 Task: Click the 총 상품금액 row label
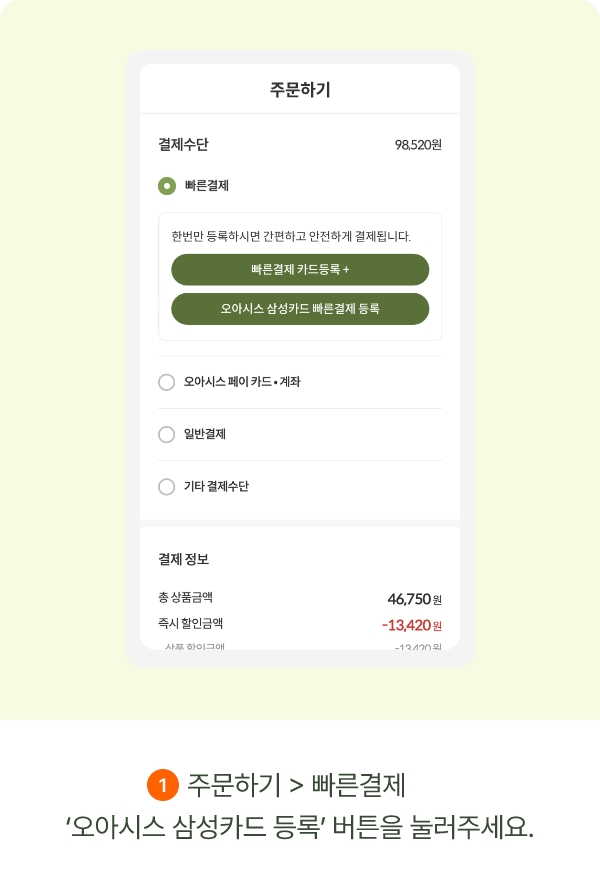pyautogui.click(x=185, y=598)
